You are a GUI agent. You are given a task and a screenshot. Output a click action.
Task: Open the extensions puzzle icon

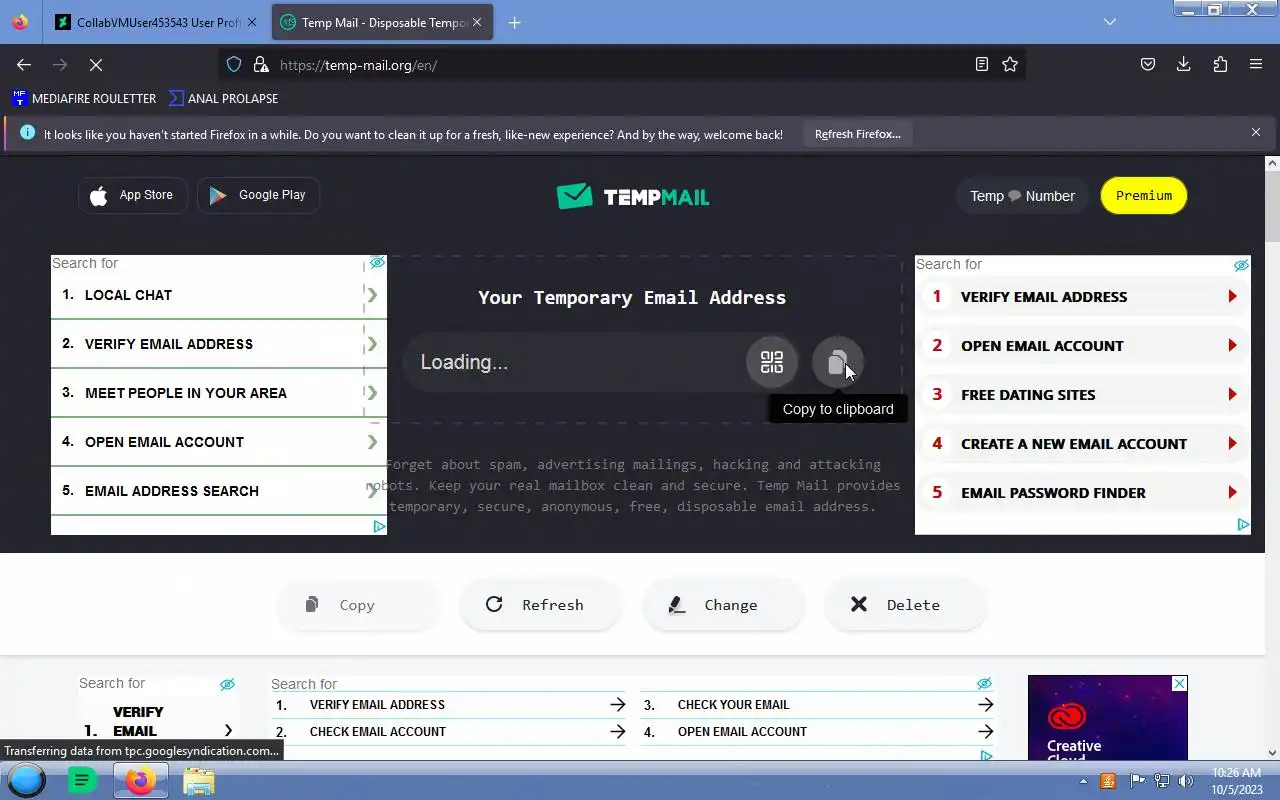(1220, 64)
